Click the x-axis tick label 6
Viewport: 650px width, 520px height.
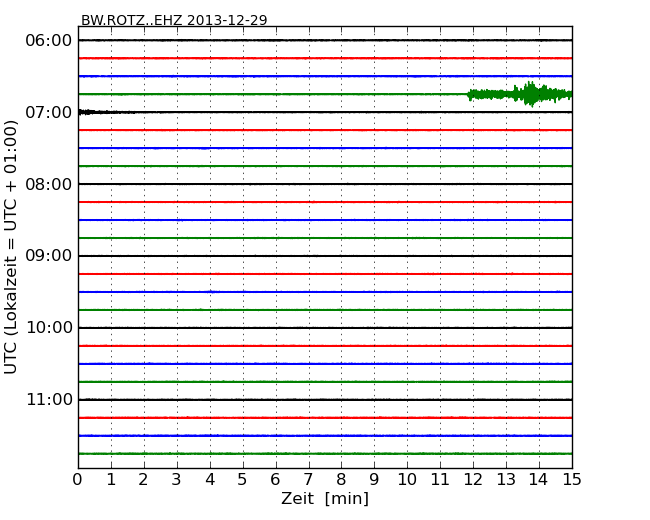pyautogui.click(x=275, y=480)
